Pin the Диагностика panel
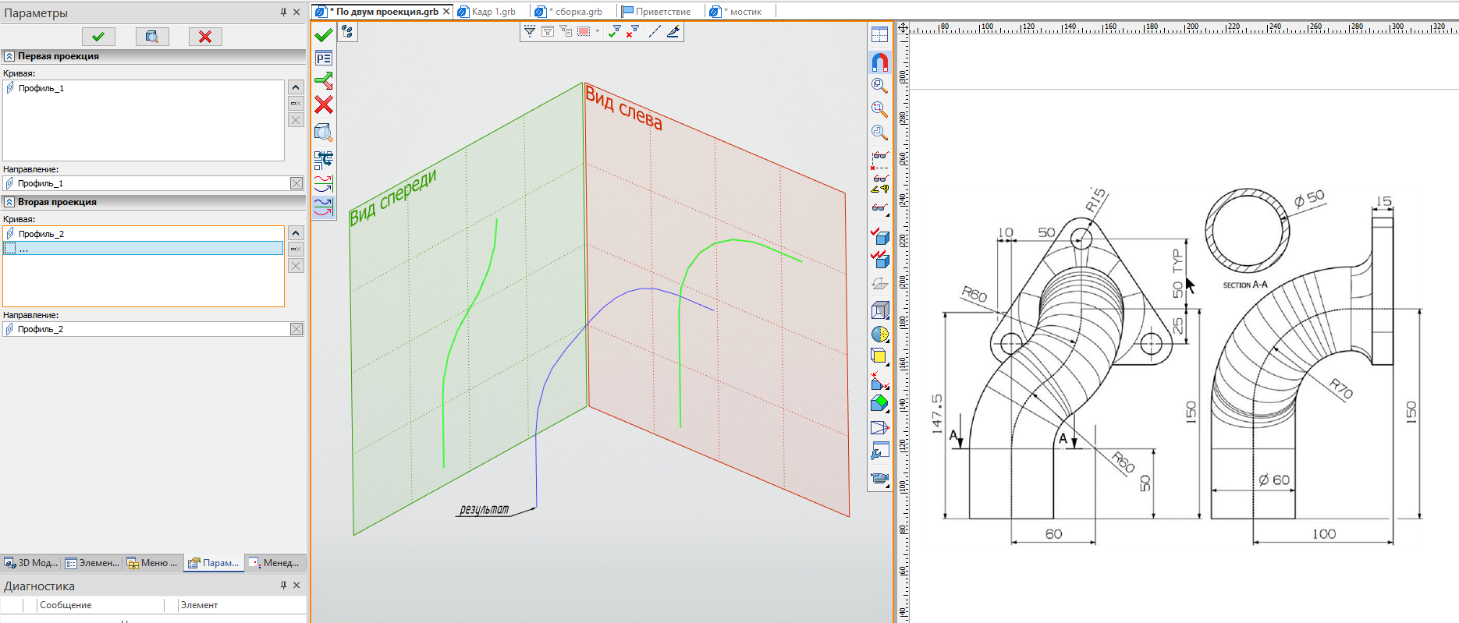The image size is (1459, 623). pos(283,586)
